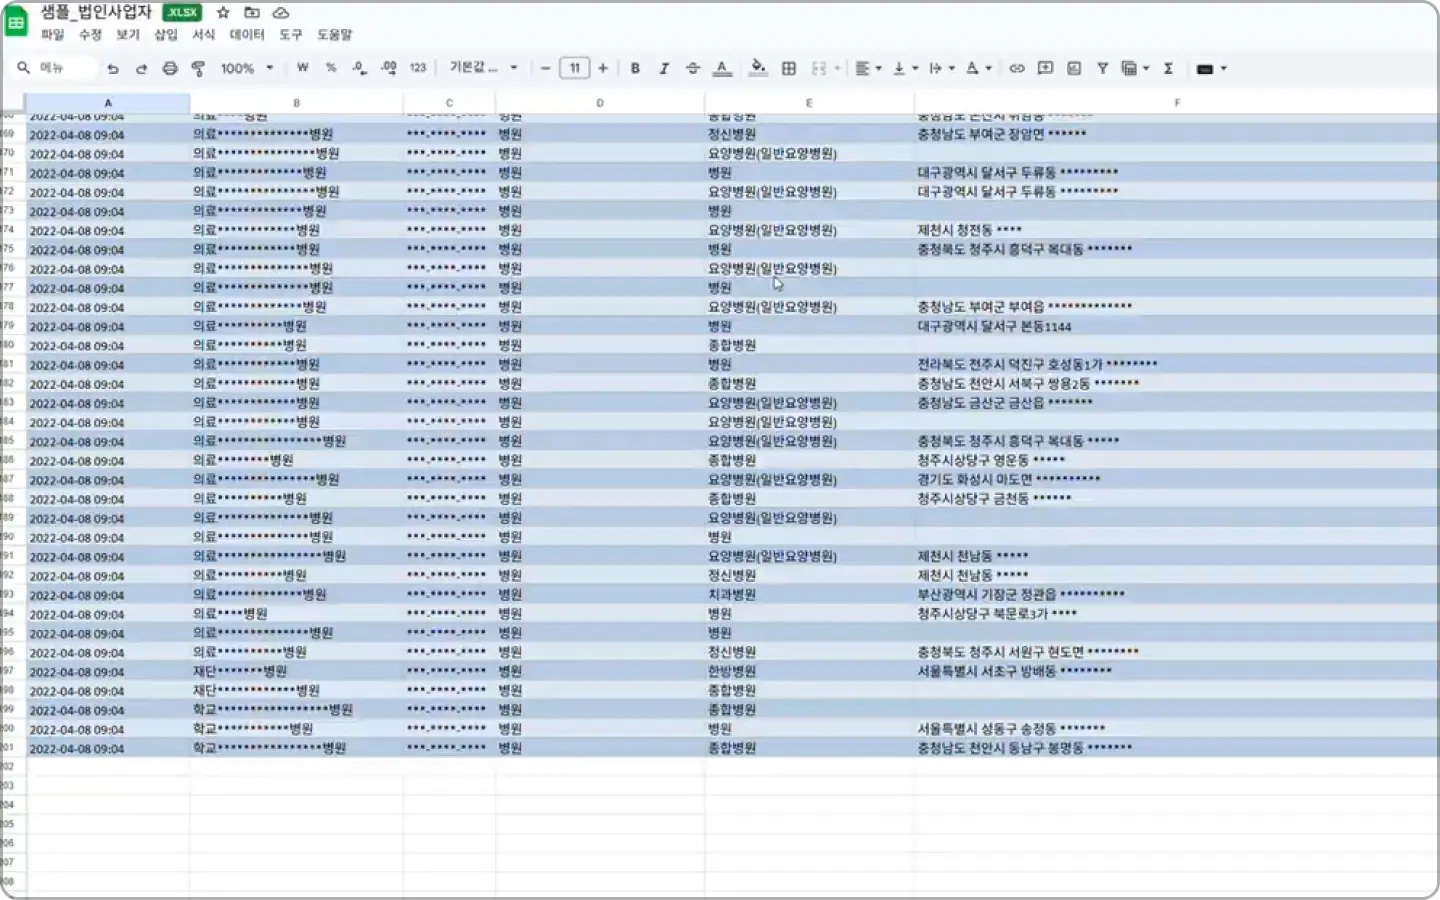Open the 삽입 menu
The image size is (1440, 900).
tap(165, 35)
